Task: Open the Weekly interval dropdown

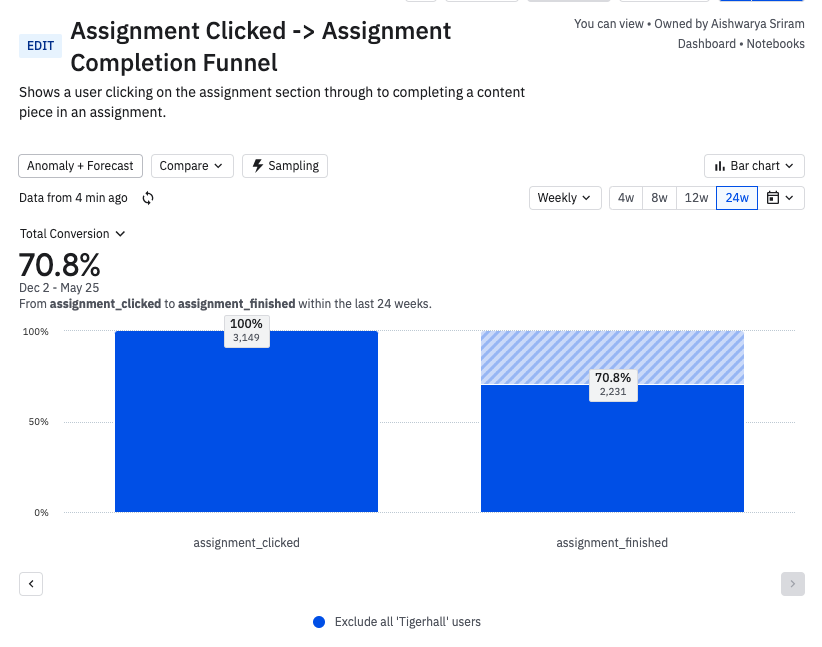Action: tap(565, 198)
